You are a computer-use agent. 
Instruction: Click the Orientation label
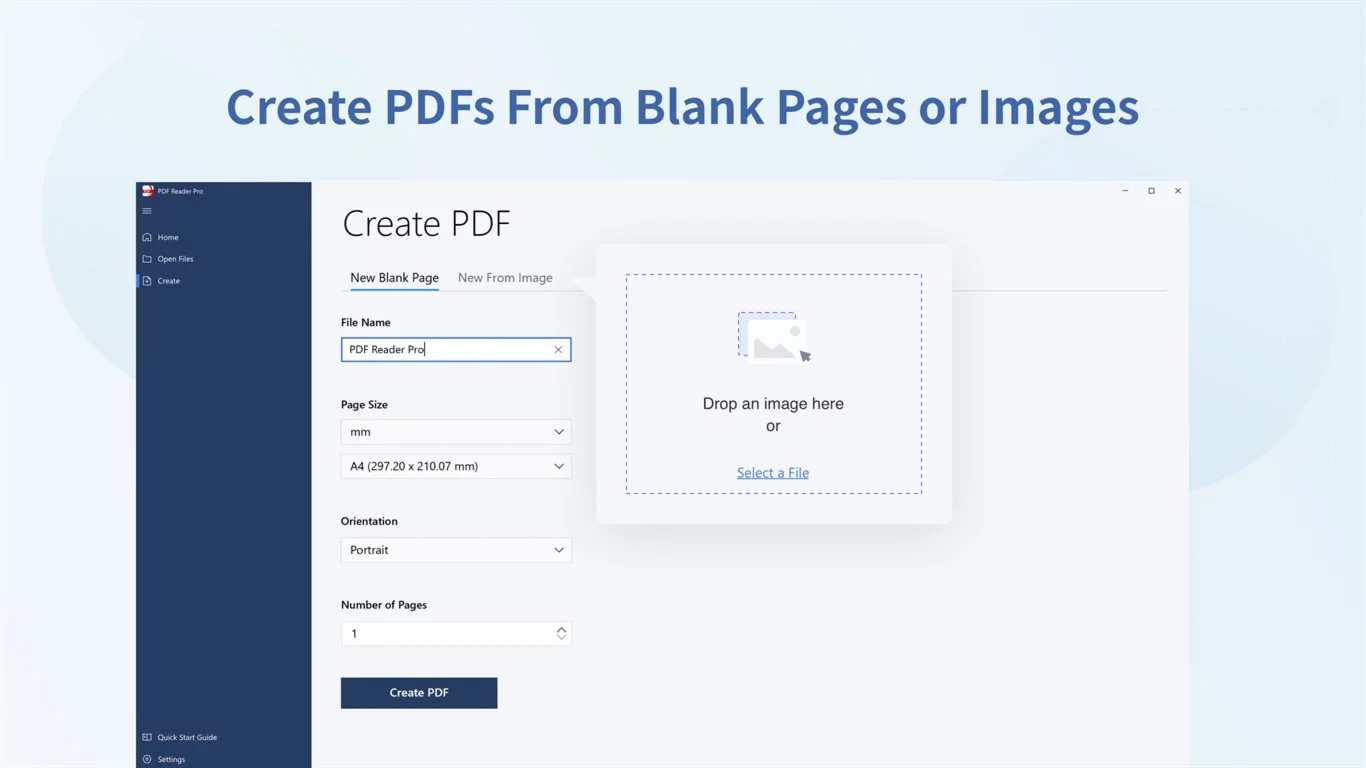(x=369, y=521)
